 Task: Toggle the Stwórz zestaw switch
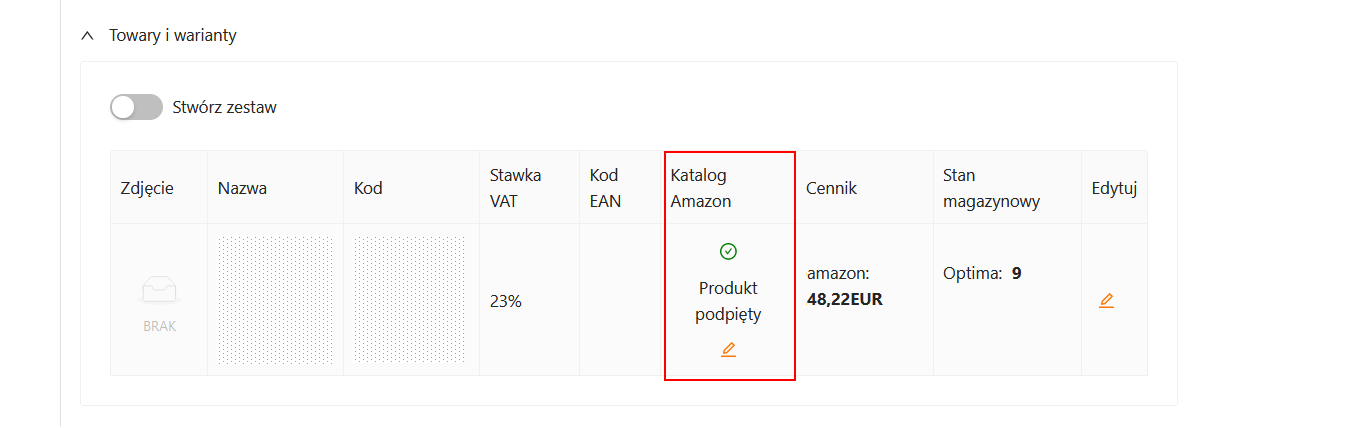[136, 107]
